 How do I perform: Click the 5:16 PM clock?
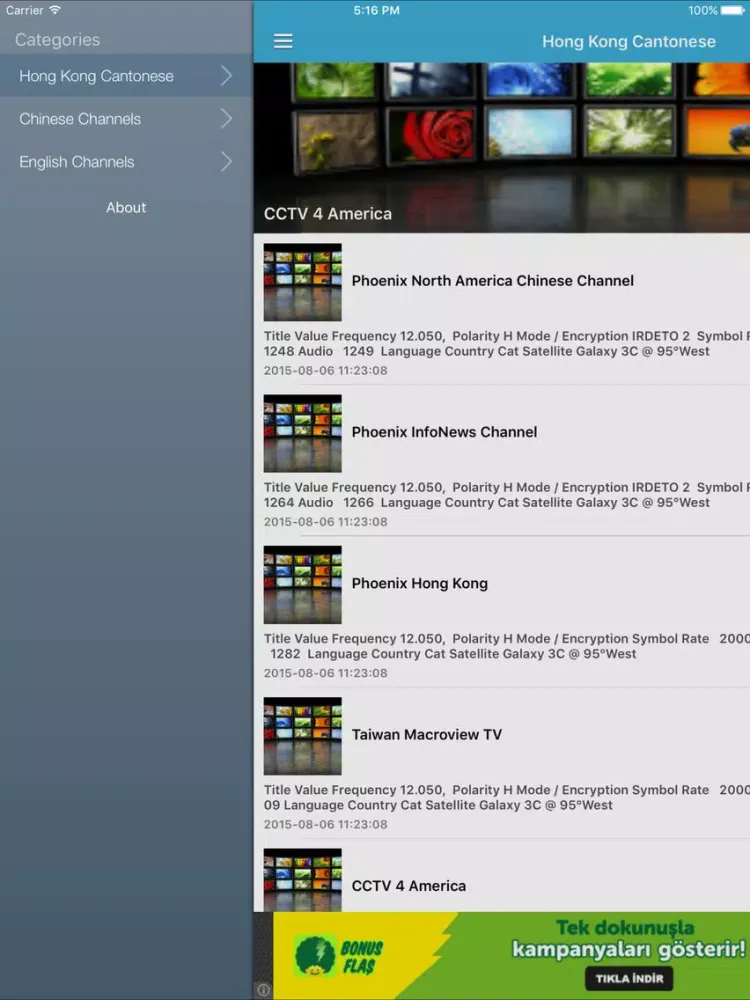[x=376, y=10]
